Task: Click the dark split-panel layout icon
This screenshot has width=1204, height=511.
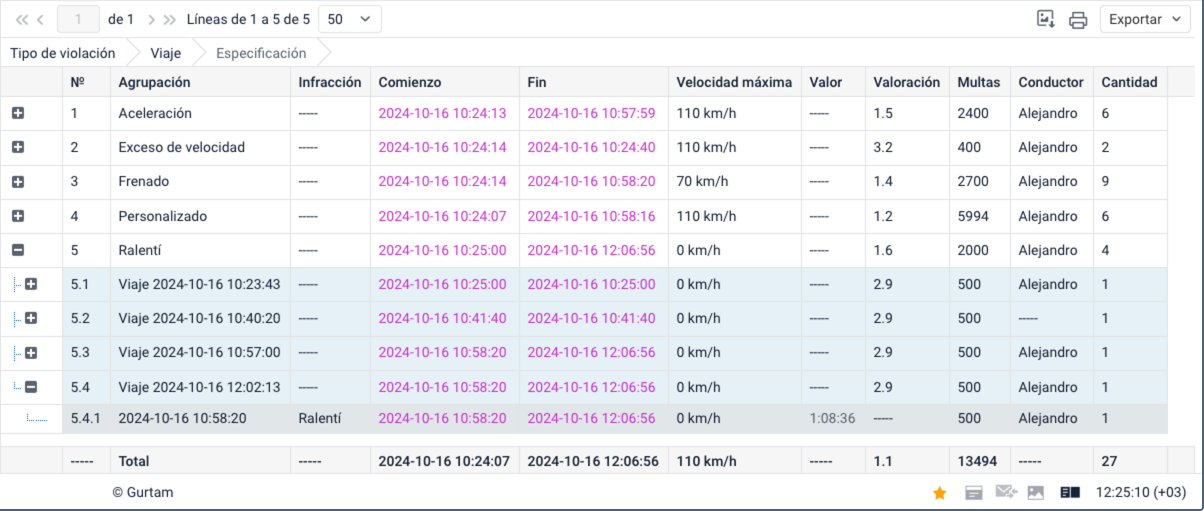Action: click(x=1070, y=492)
